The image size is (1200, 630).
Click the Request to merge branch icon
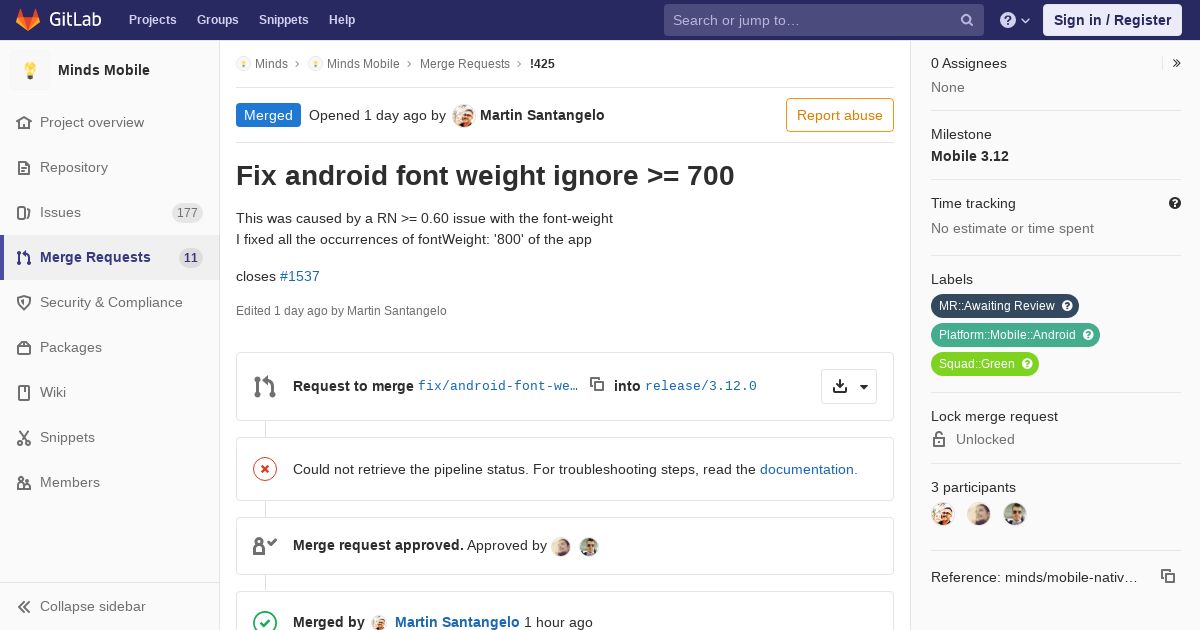pyautogui.click(x=265, y=386)
